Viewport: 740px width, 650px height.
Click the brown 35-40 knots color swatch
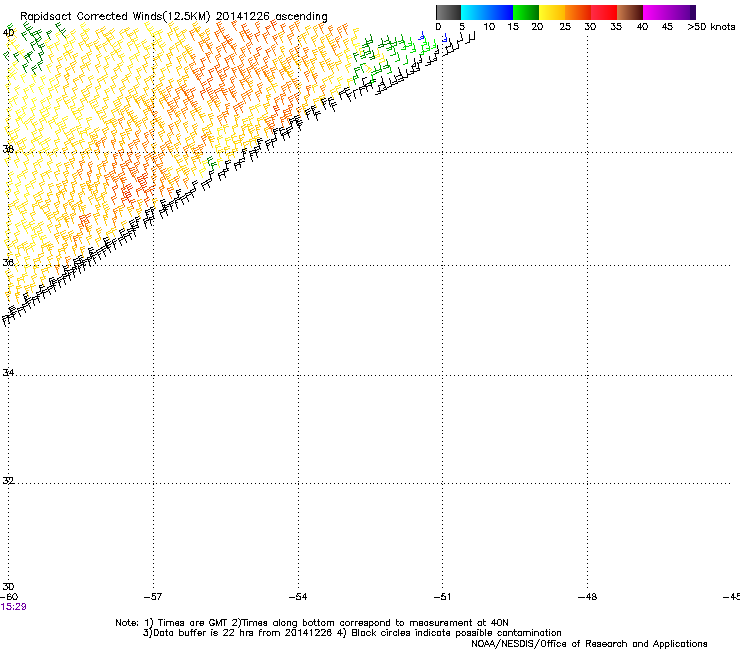pos(630,12)
